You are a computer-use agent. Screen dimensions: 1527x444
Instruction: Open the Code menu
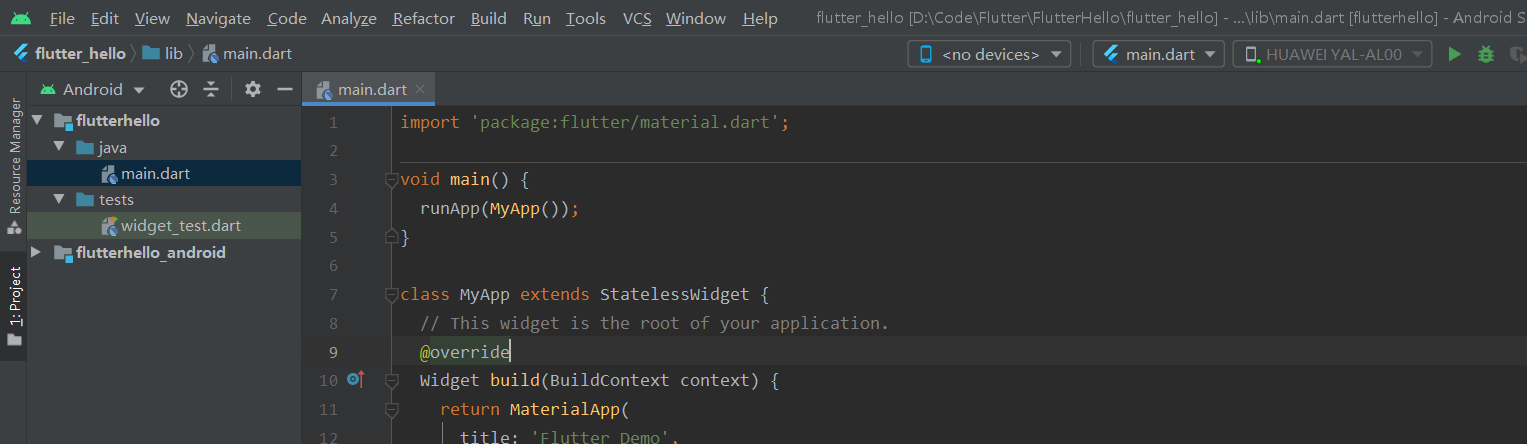pyautogui.click(x=287, y=18)
